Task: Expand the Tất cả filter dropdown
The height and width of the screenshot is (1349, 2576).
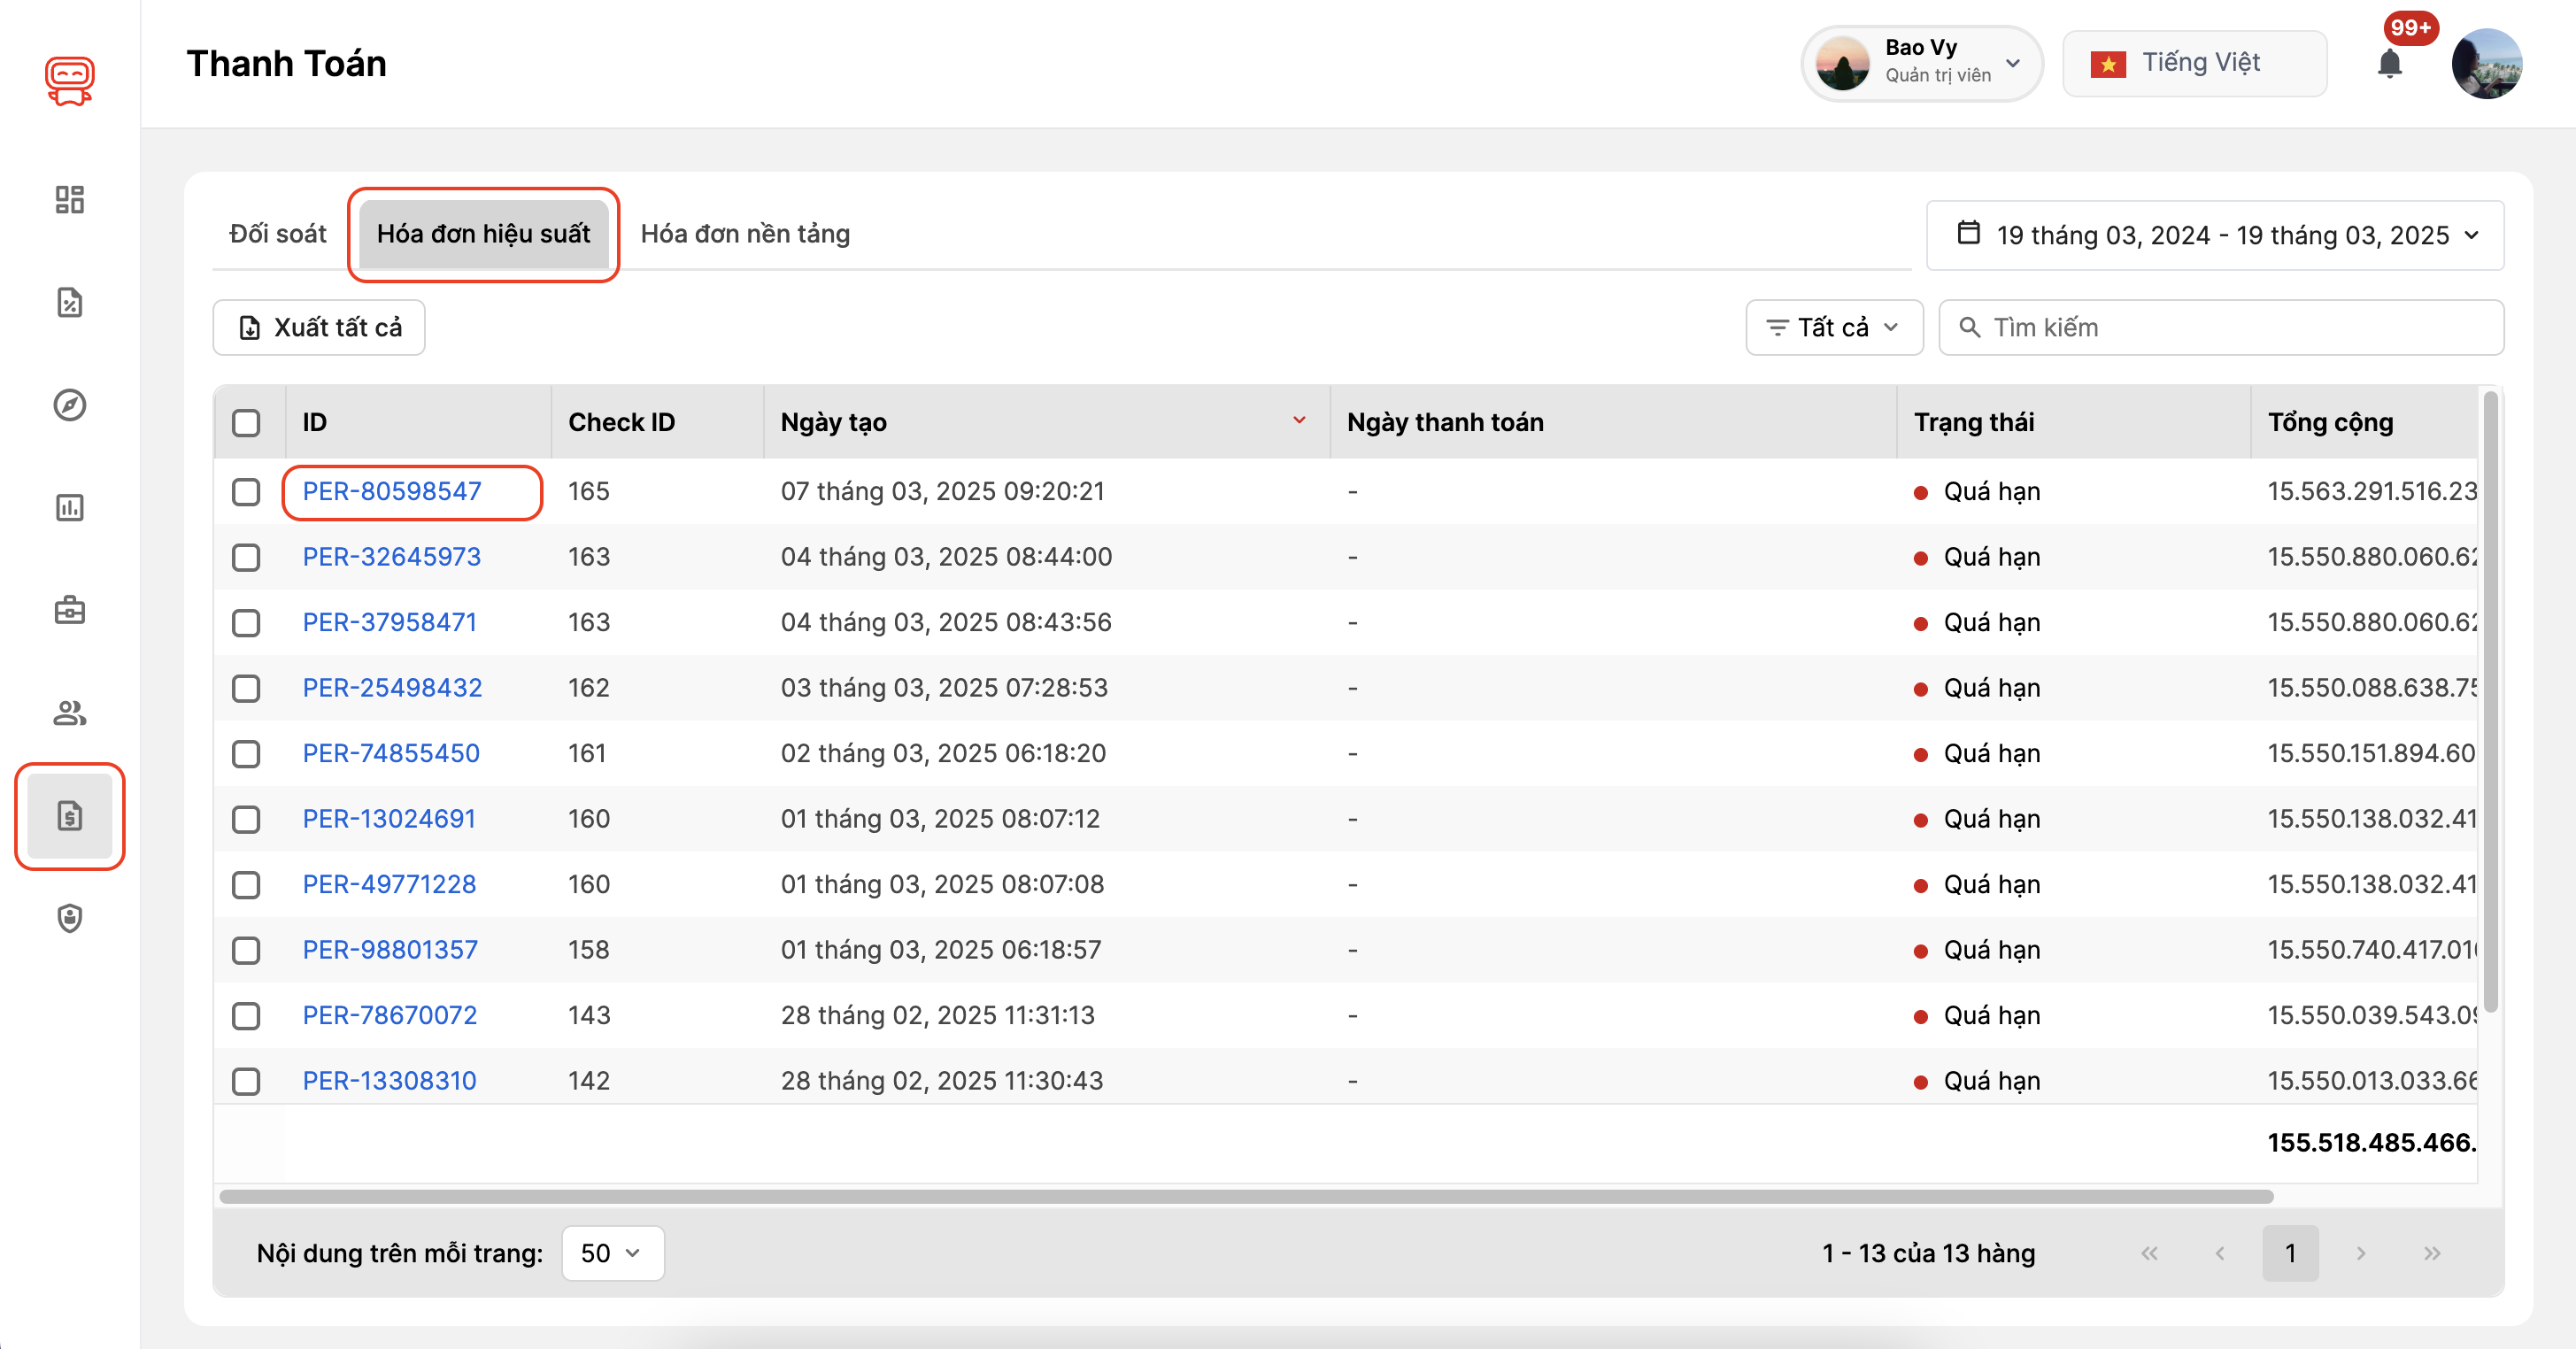Action: 1833,328
